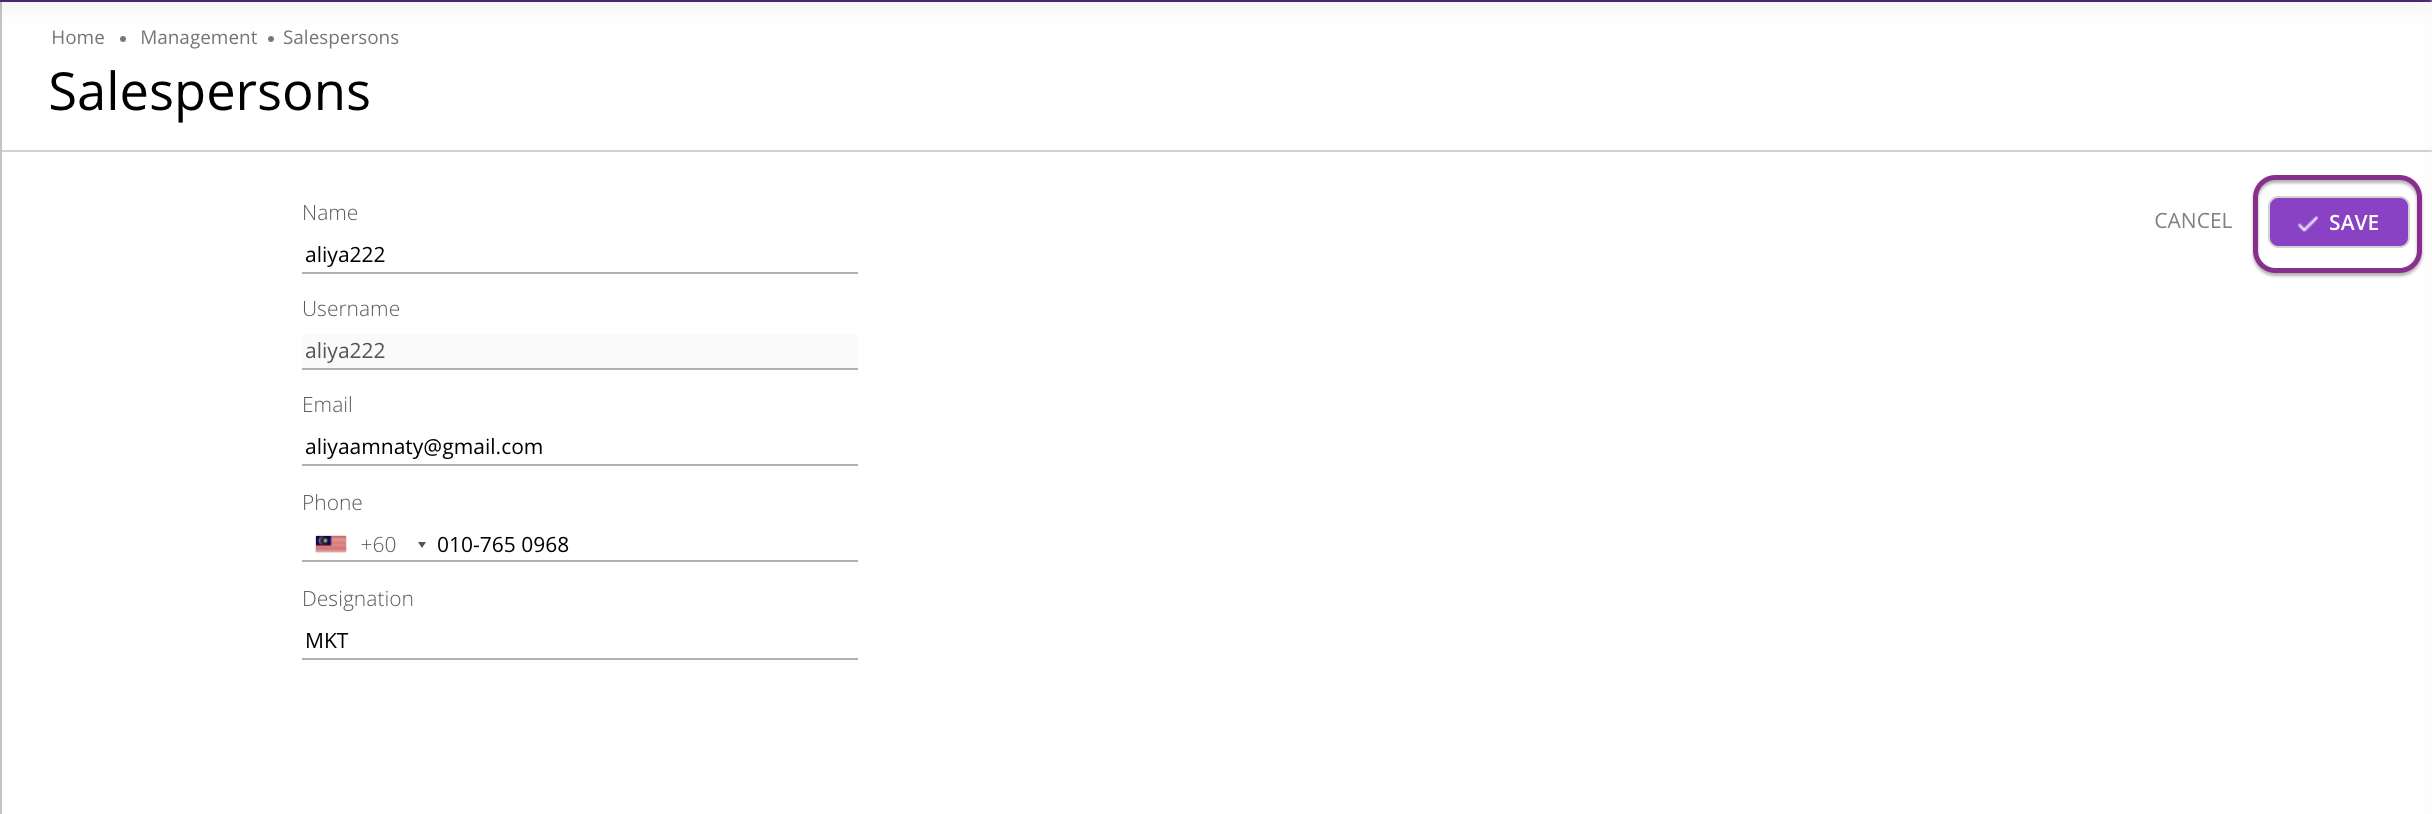Focus the Designation field showing MKT
2432x814 pixels.
[580, 640]
